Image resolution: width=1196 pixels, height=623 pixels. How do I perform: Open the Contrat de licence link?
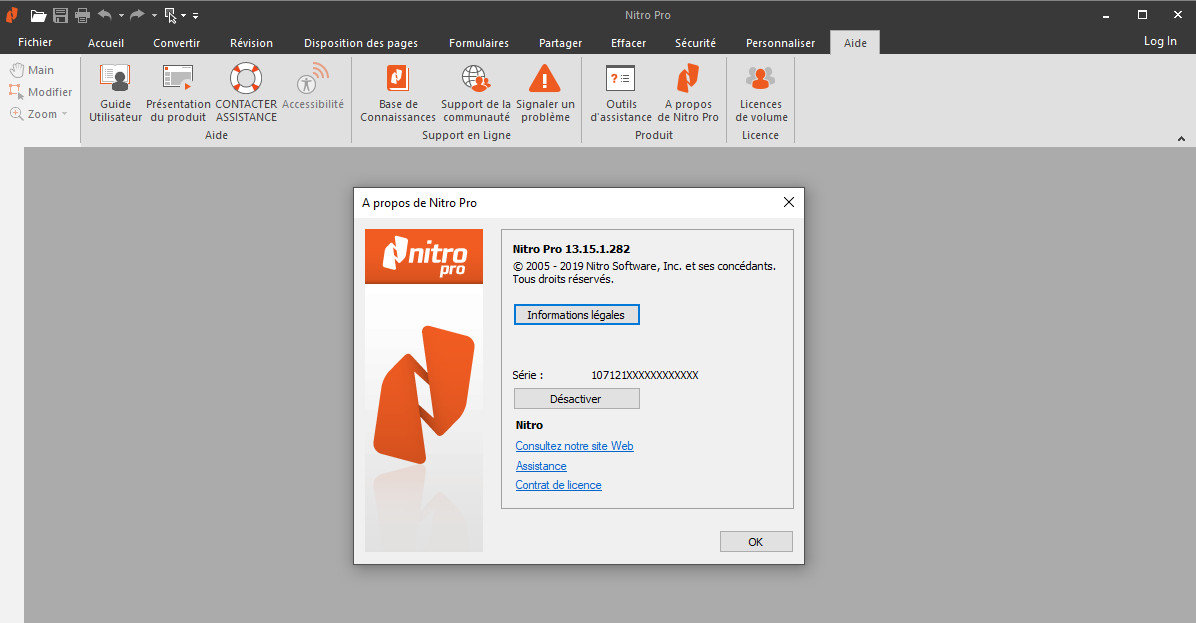(x=558, y=485)
